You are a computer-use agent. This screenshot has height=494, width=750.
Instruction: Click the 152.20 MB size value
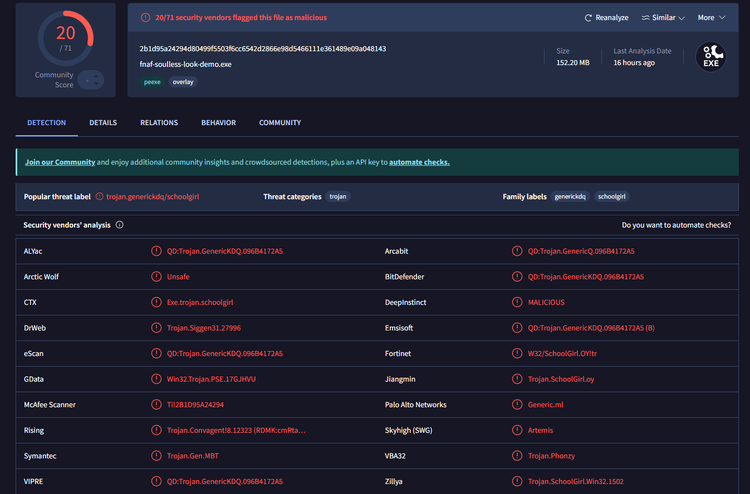(x=573, y=63)
